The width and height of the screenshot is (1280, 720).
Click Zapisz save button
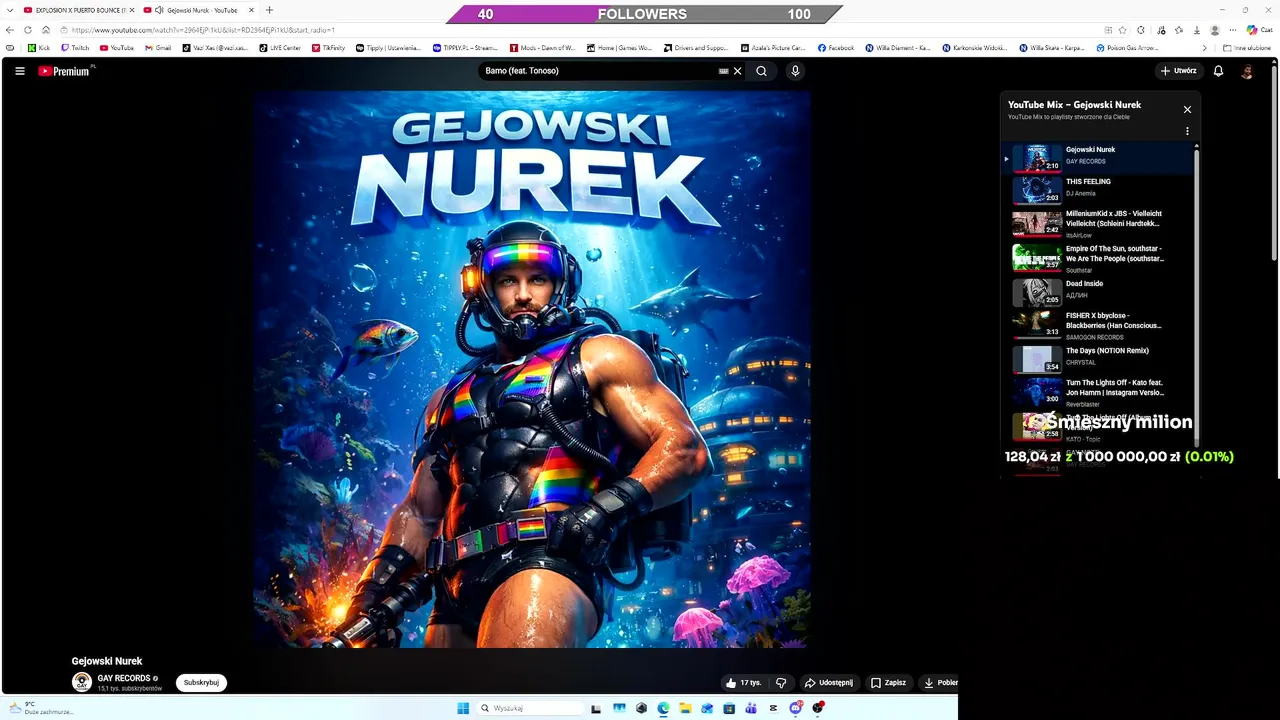click(888, 683)
